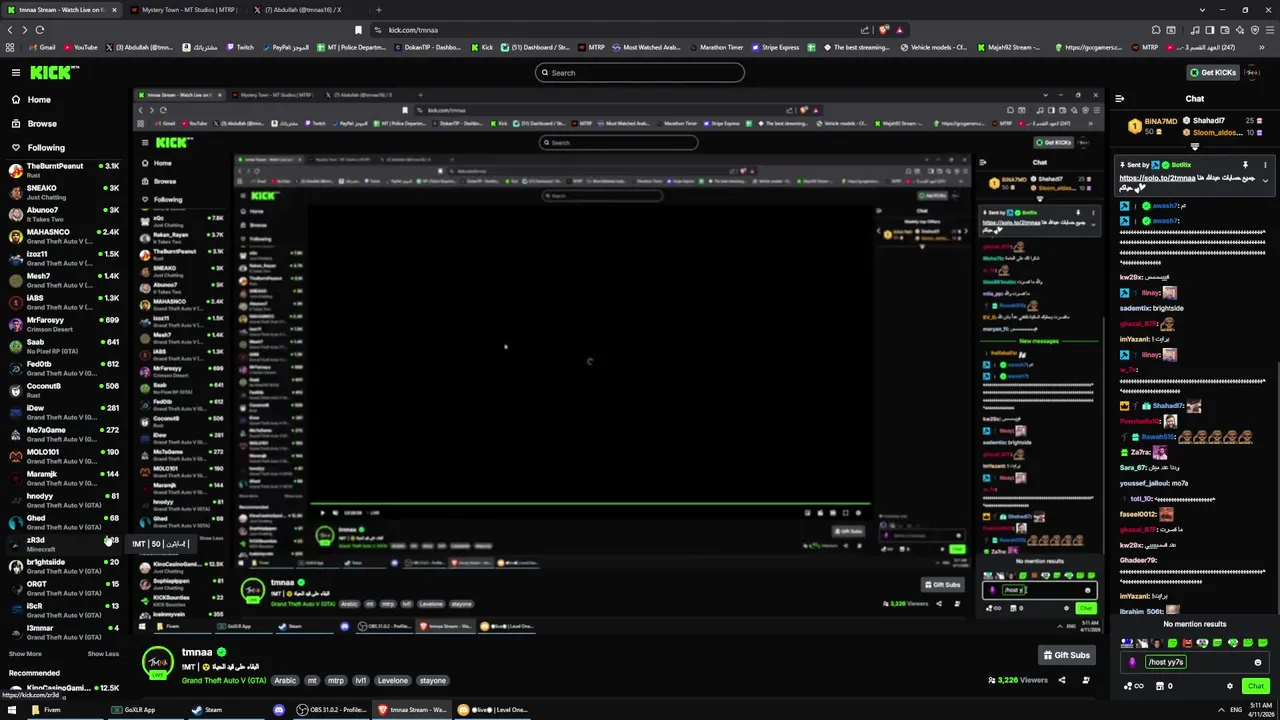Click the channel points infinity icon

[x=1133, y=686]
